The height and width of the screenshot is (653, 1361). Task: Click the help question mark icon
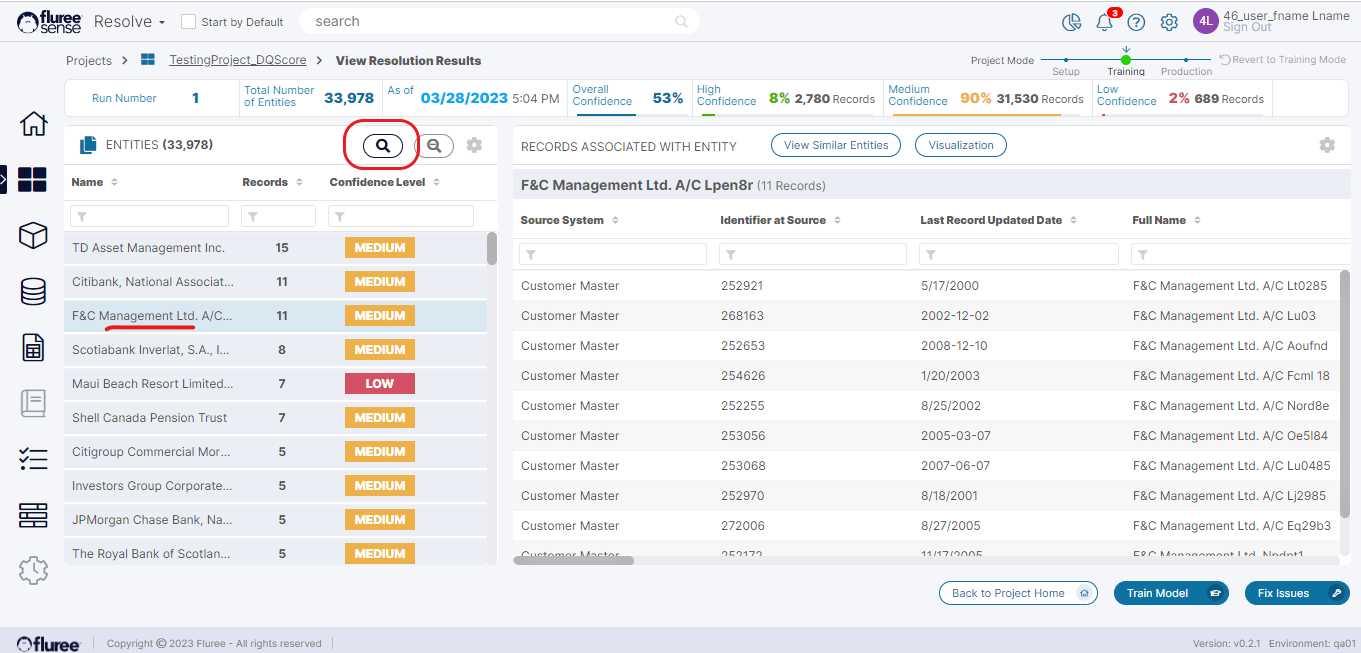tap(1136, 22)
